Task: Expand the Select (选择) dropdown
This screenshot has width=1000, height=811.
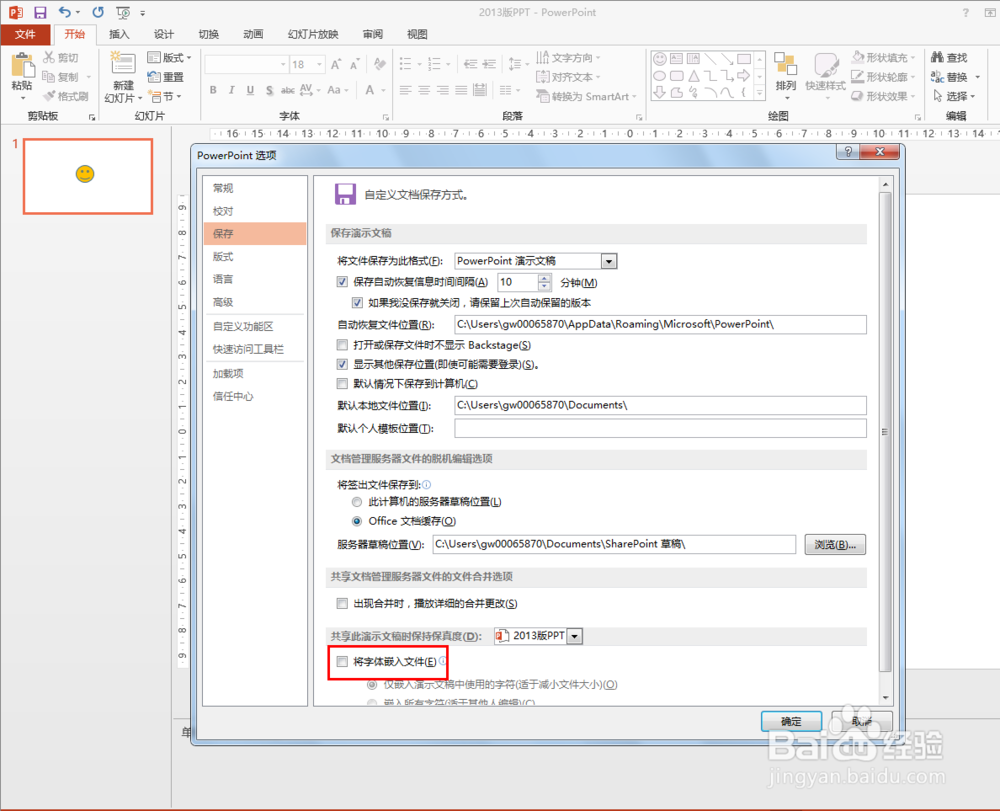Action: 973,96
